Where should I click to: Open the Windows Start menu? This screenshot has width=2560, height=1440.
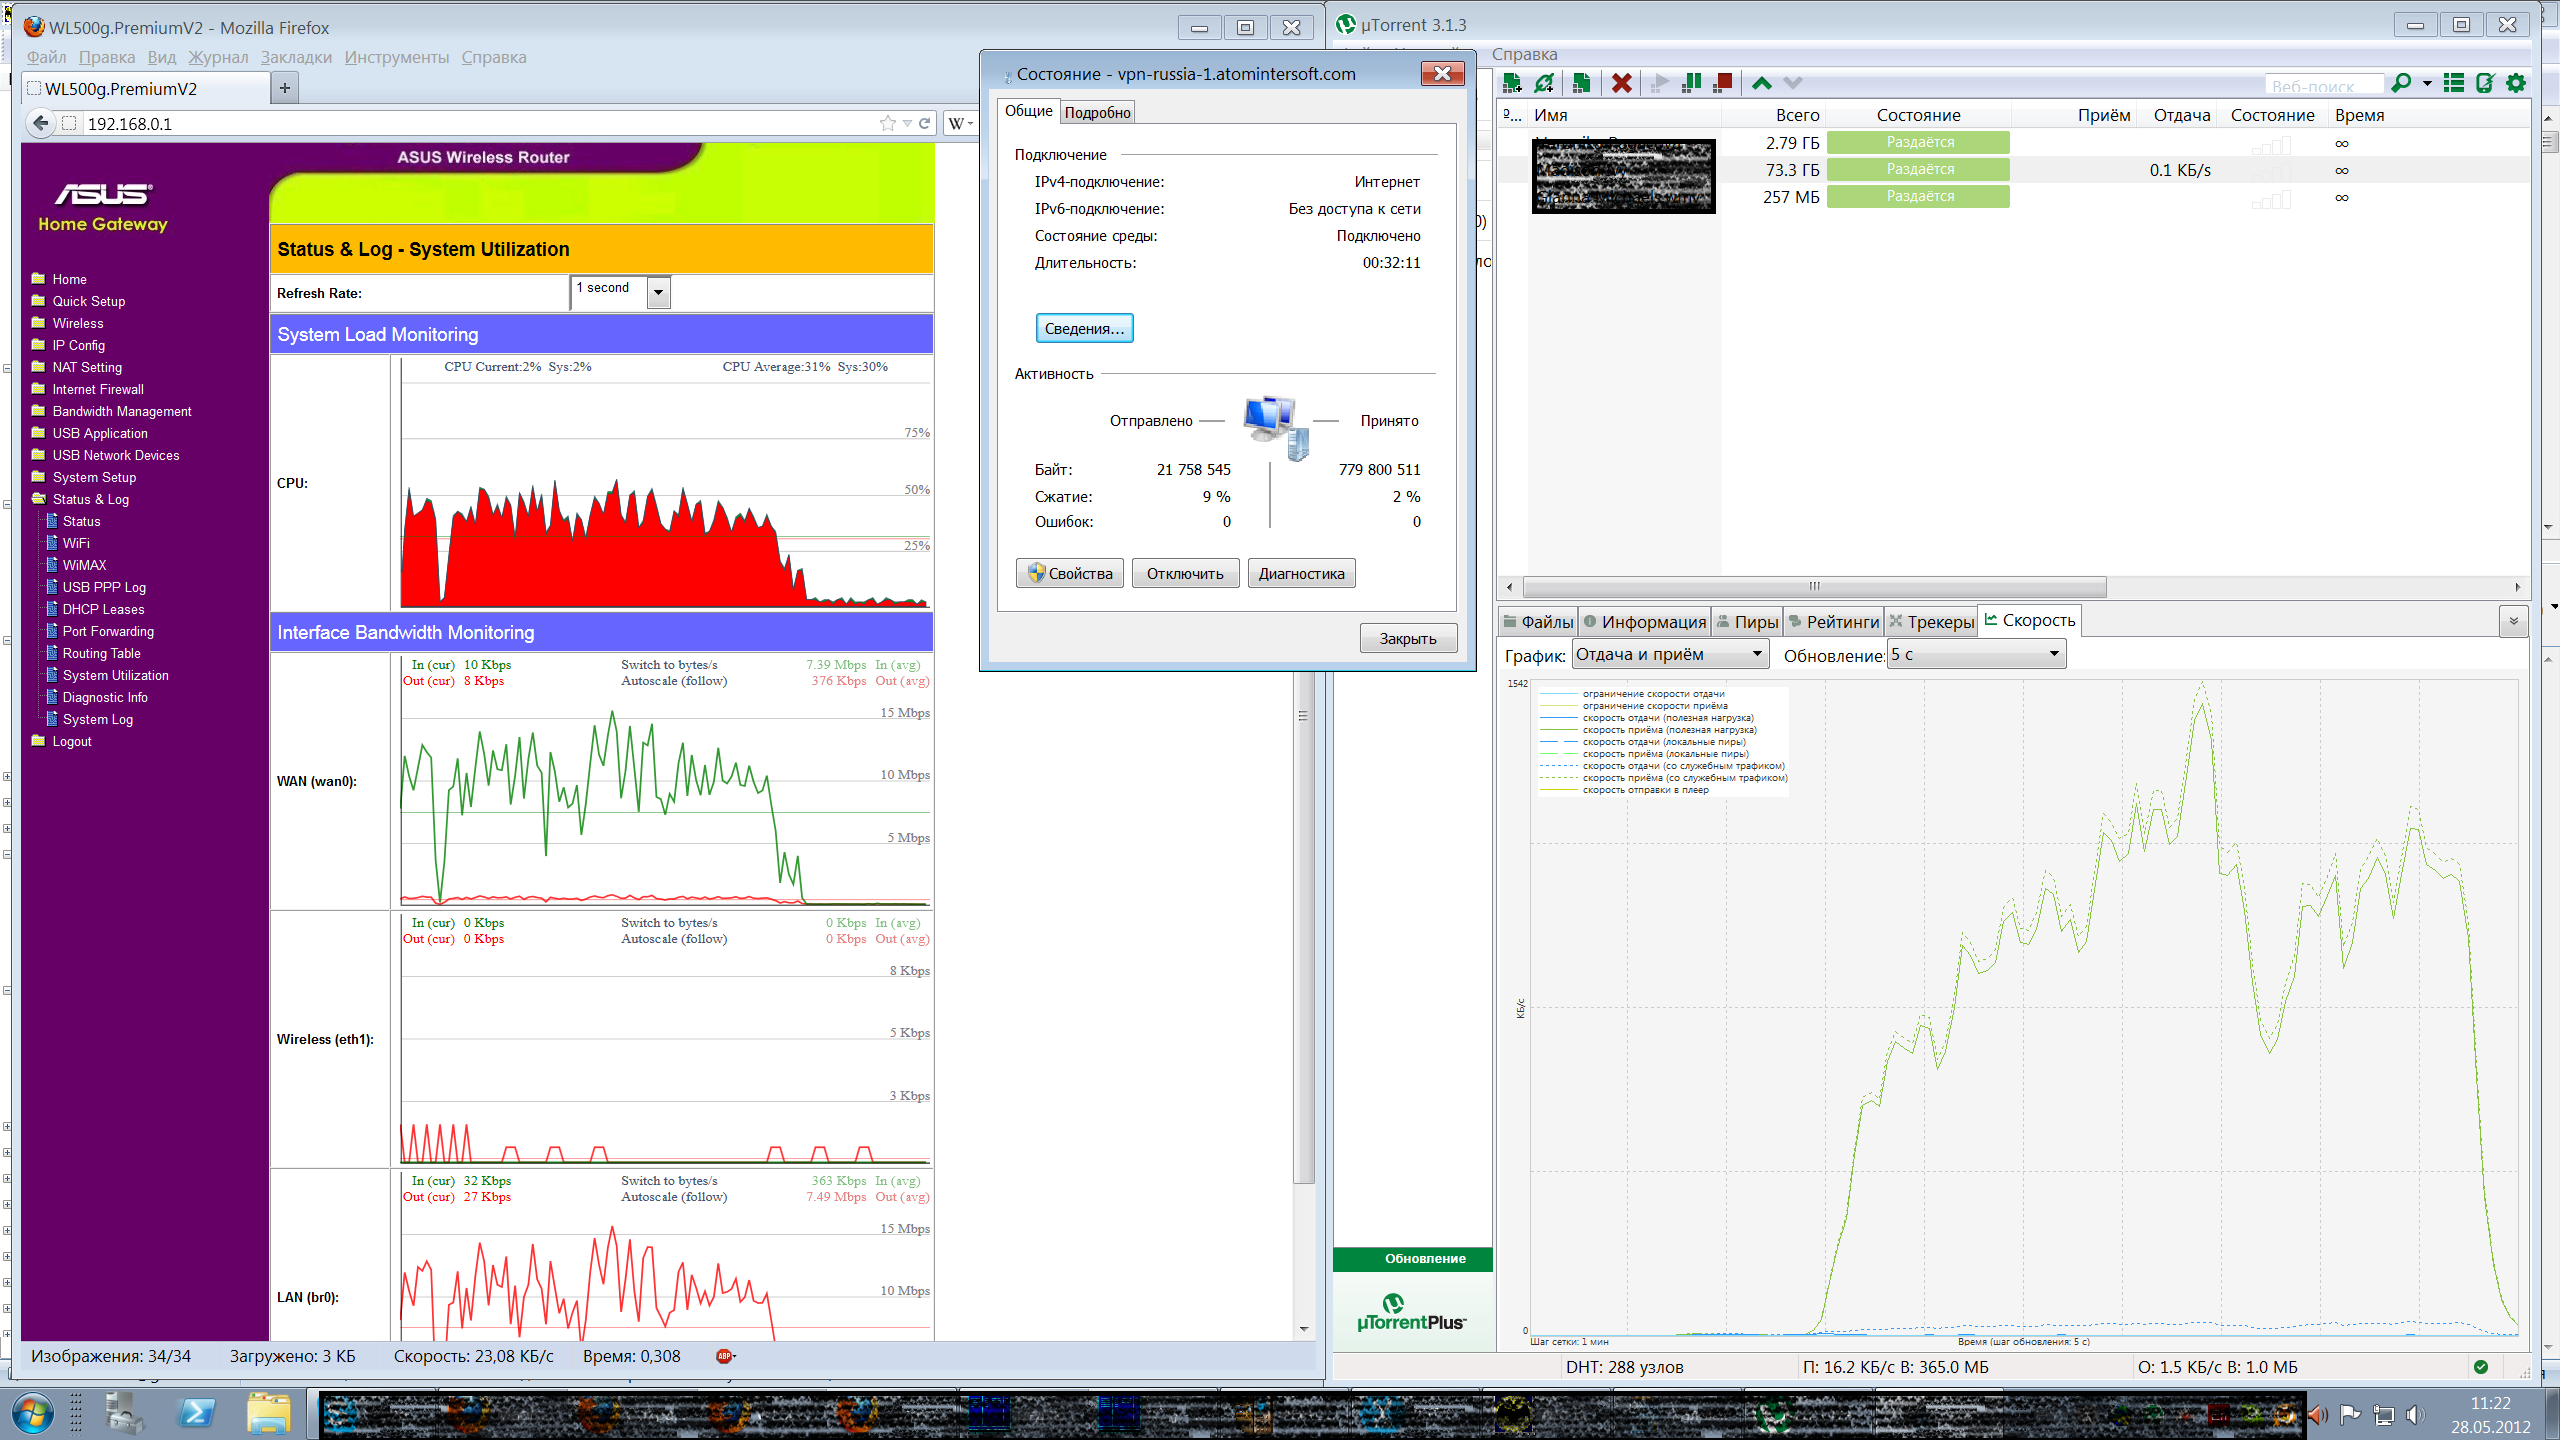33,1414
